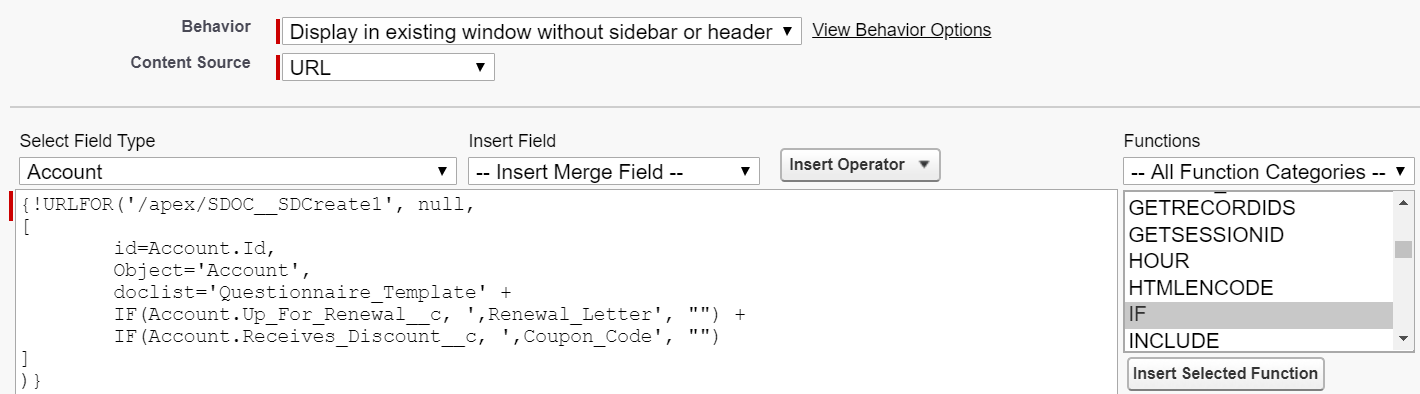Image resolution: width=1420 pixels, height=394 pixels.
Task: Expand the Select Field Type Account dropdown
Action: pos(237,172)
